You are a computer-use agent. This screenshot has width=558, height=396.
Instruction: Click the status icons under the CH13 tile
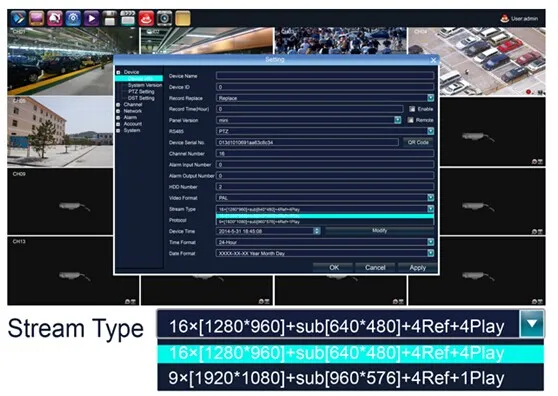(x=130, y=302)
